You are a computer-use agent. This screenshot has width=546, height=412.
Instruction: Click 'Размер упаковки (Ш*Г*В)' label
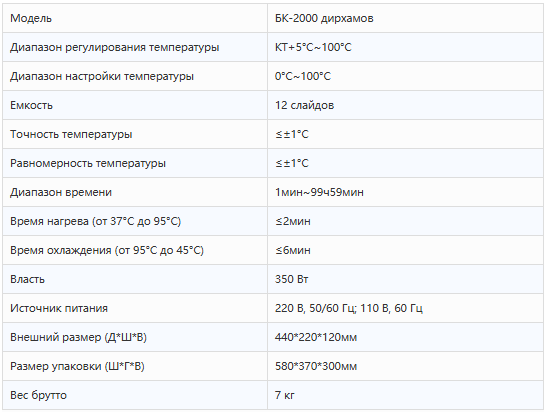(77, 366)
